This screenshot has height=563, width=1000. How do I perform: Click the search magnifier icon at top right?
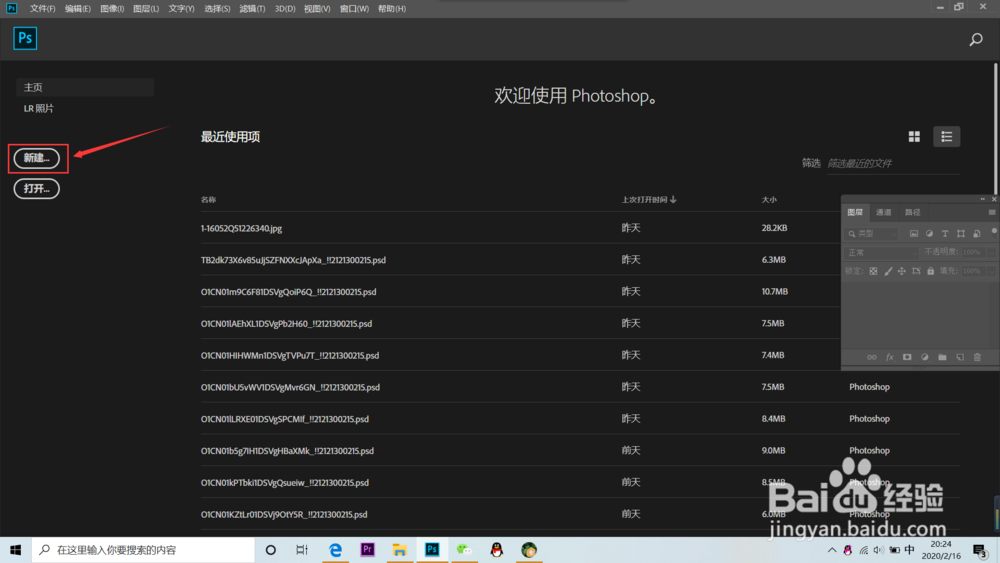click(976, 40)
